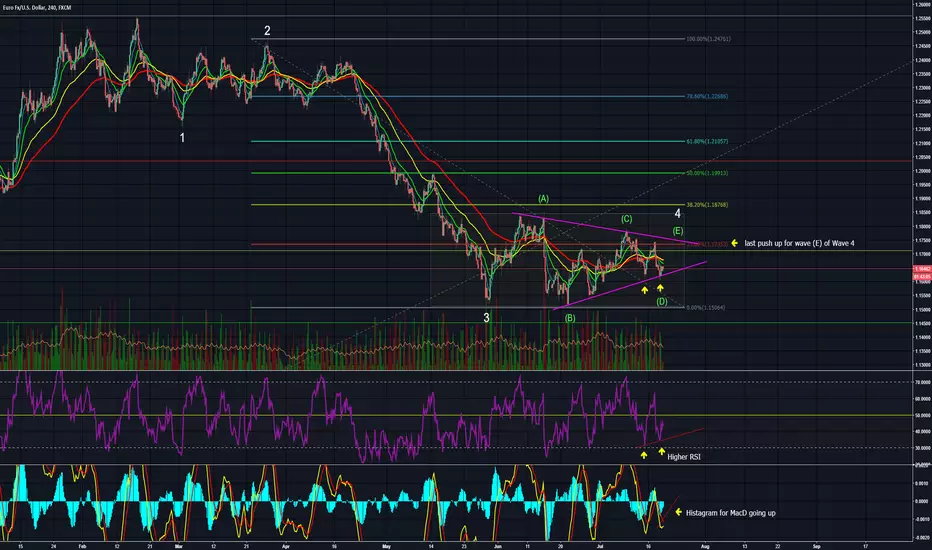Select the 78.60%(1.22686) Fibonacci level label

(707, 96)
